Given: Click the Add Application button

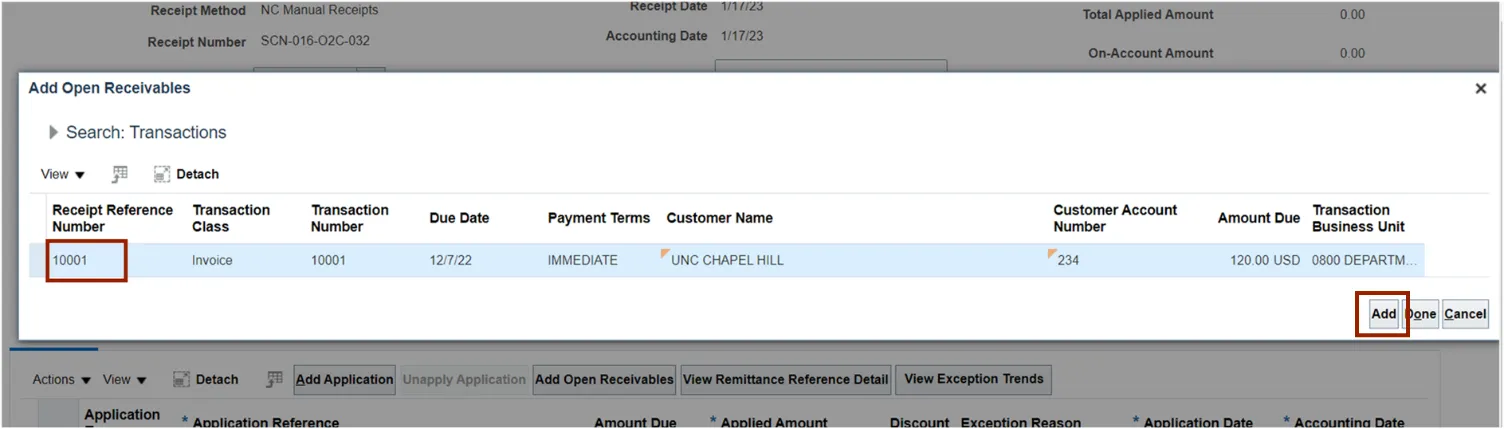Looking at the screenshot, I should point(345,380).
